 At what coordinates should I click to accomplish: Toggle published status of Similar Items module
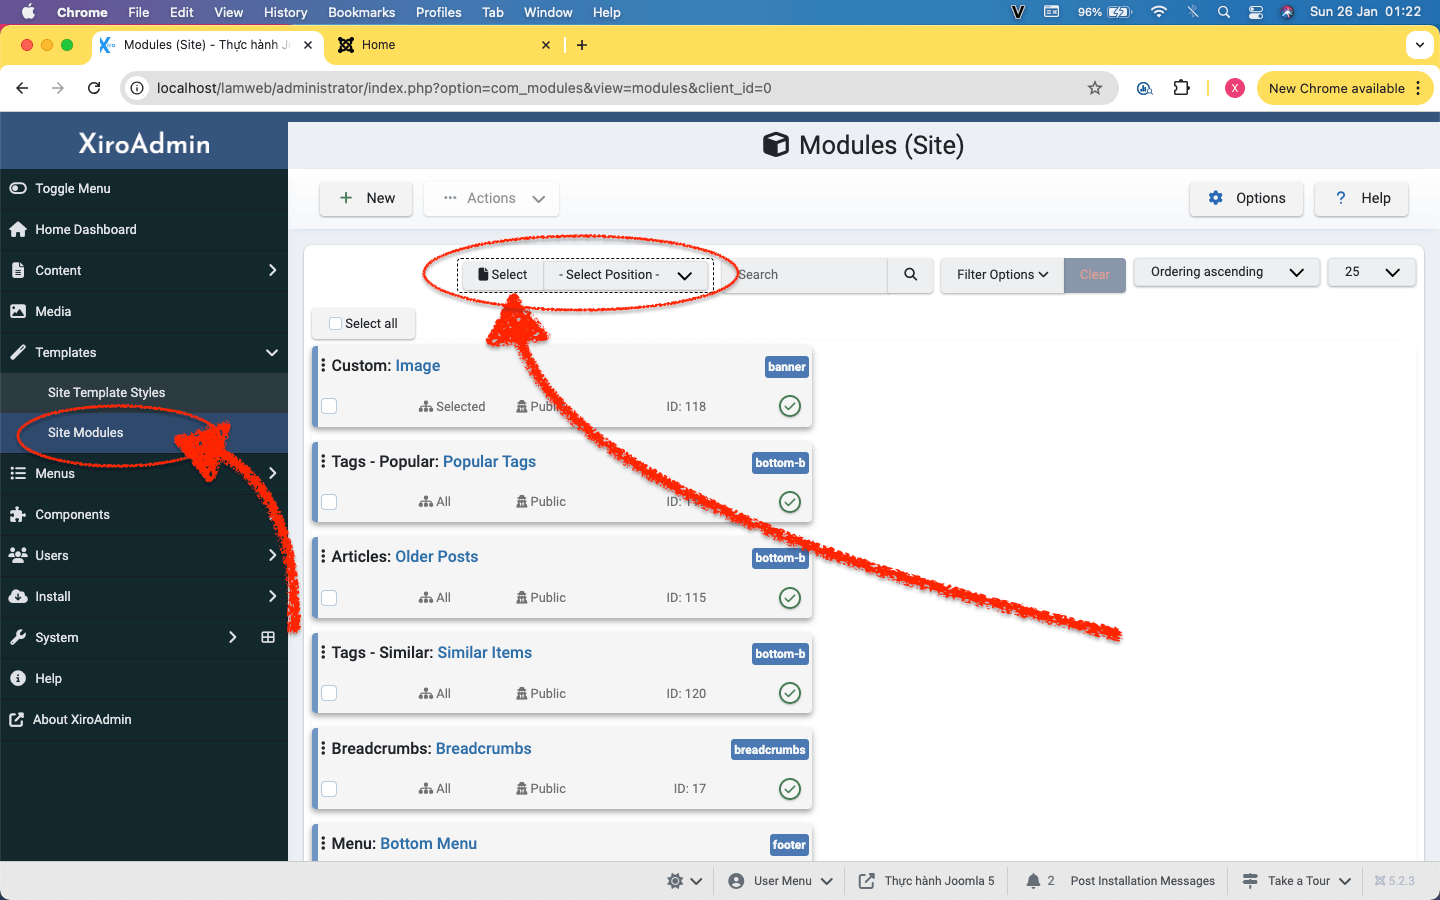pos(790,693)
